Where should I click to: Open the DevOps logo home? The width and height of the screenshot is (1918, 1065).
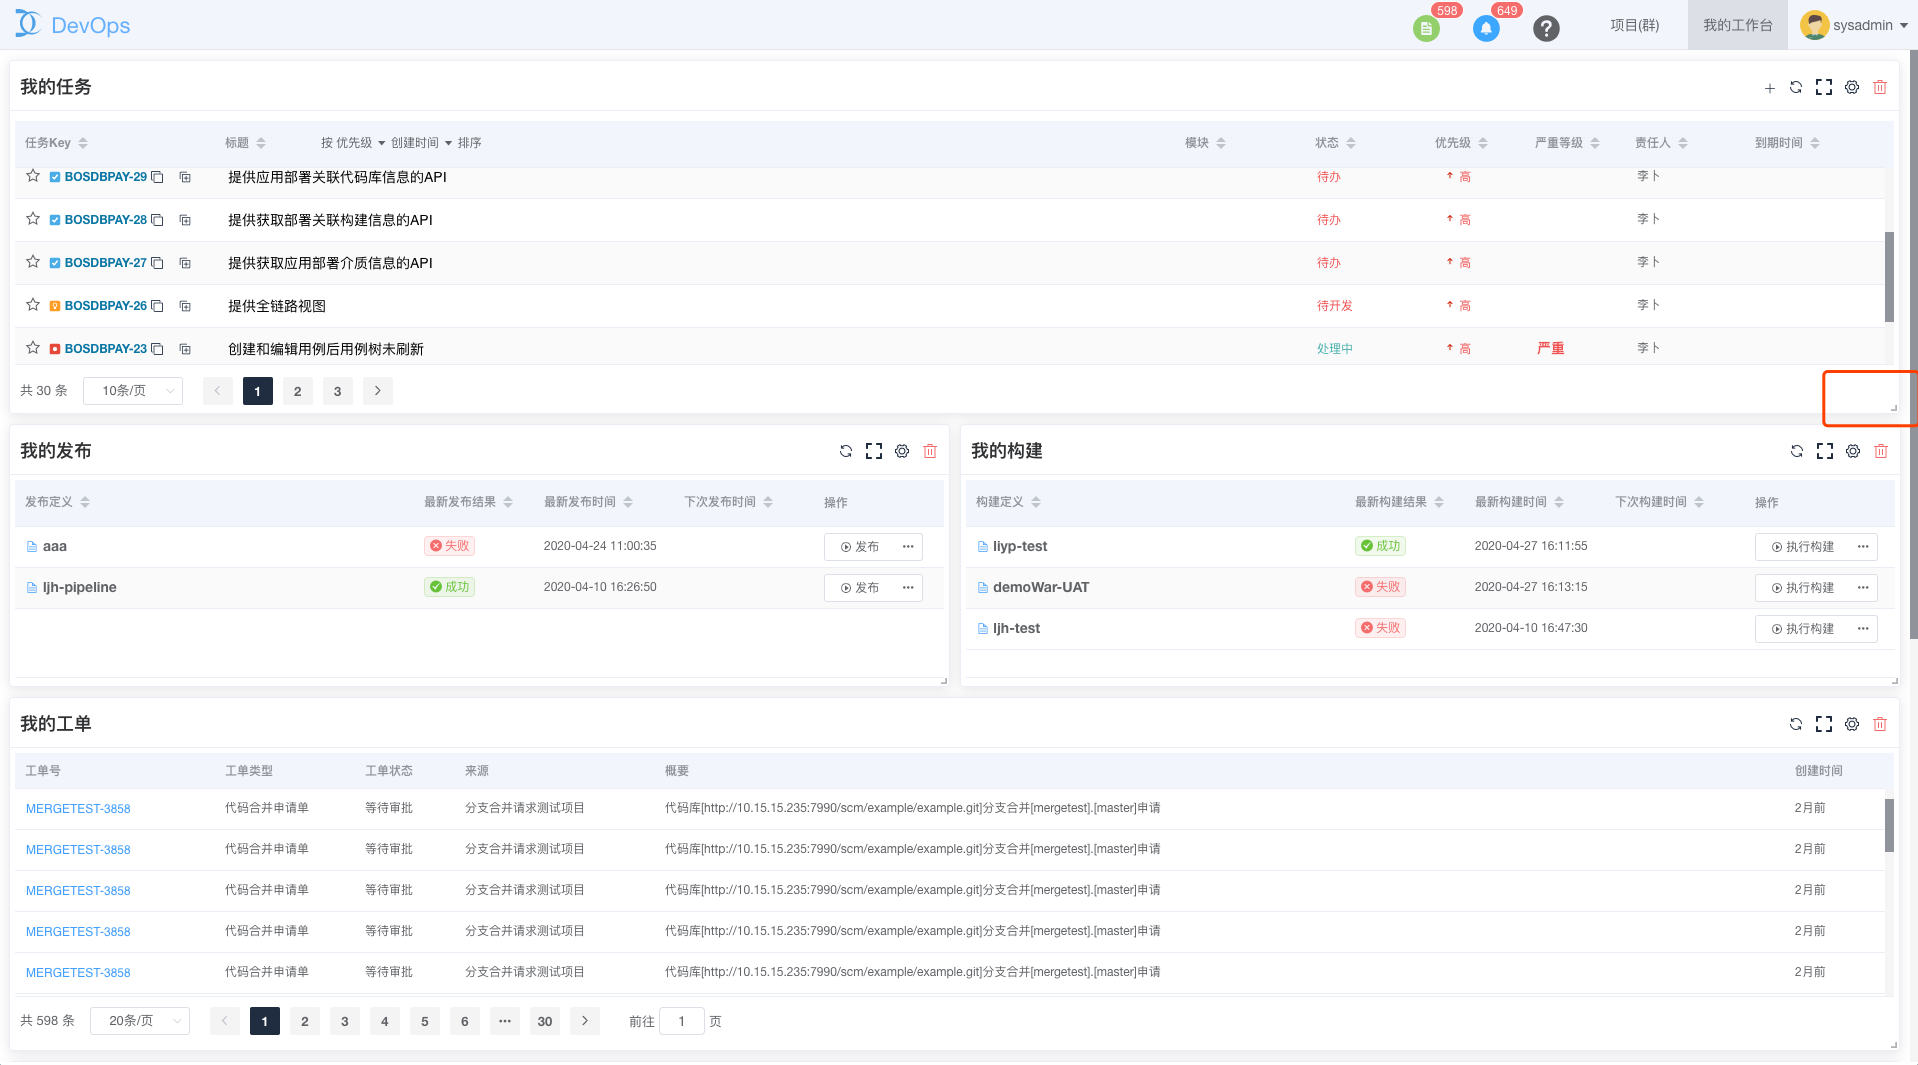click(x=72, y=25)
